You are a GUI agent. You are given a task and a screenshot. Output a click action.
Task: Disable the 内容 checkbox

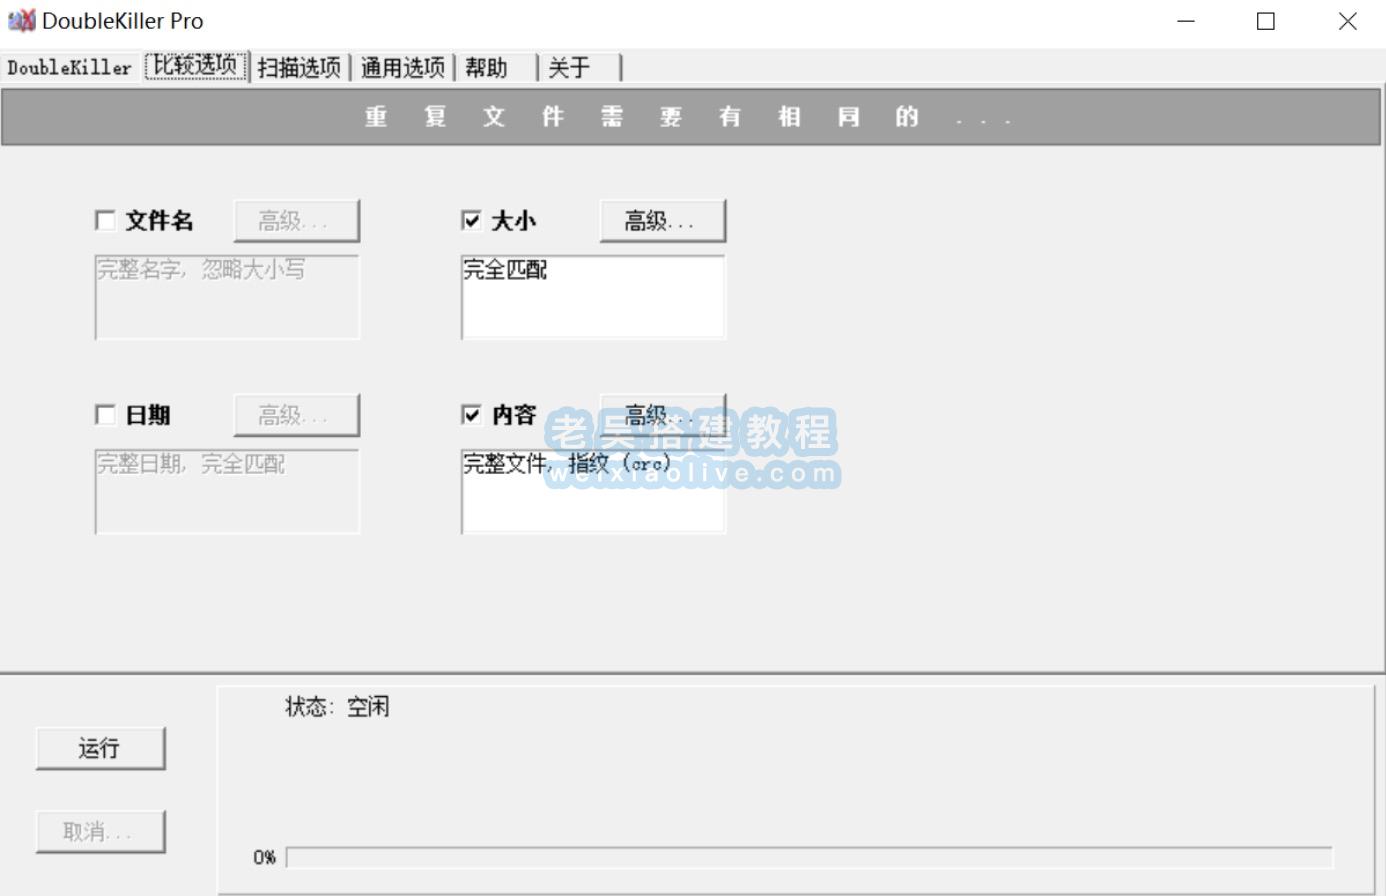pyautogui.click(x=471, y=415)
